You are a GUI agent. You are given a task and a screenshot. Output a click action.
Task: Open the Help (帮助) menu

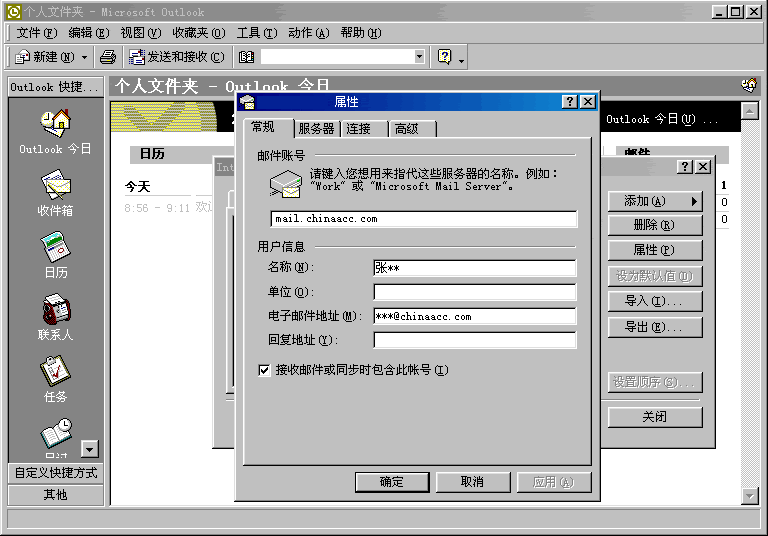click(360, 33)
